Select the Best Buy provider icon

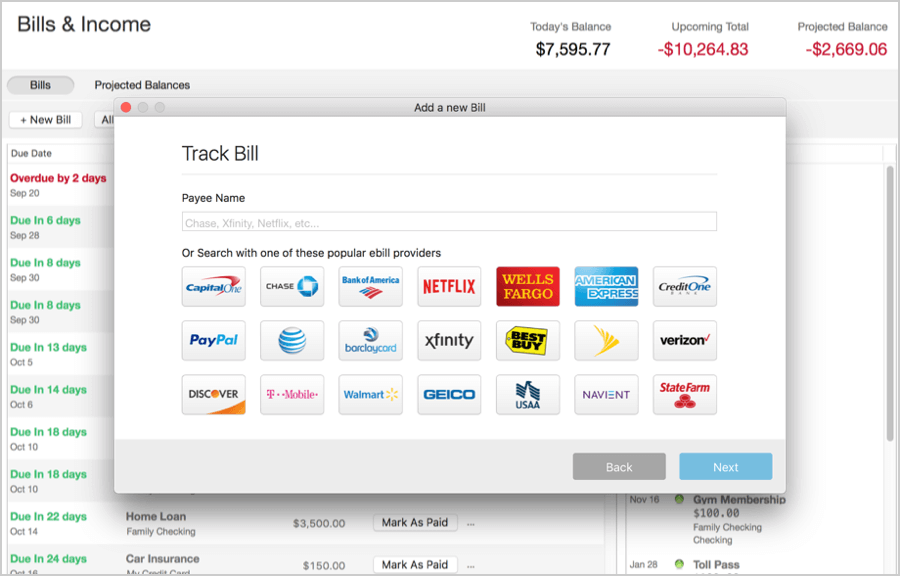coord(527,340)
